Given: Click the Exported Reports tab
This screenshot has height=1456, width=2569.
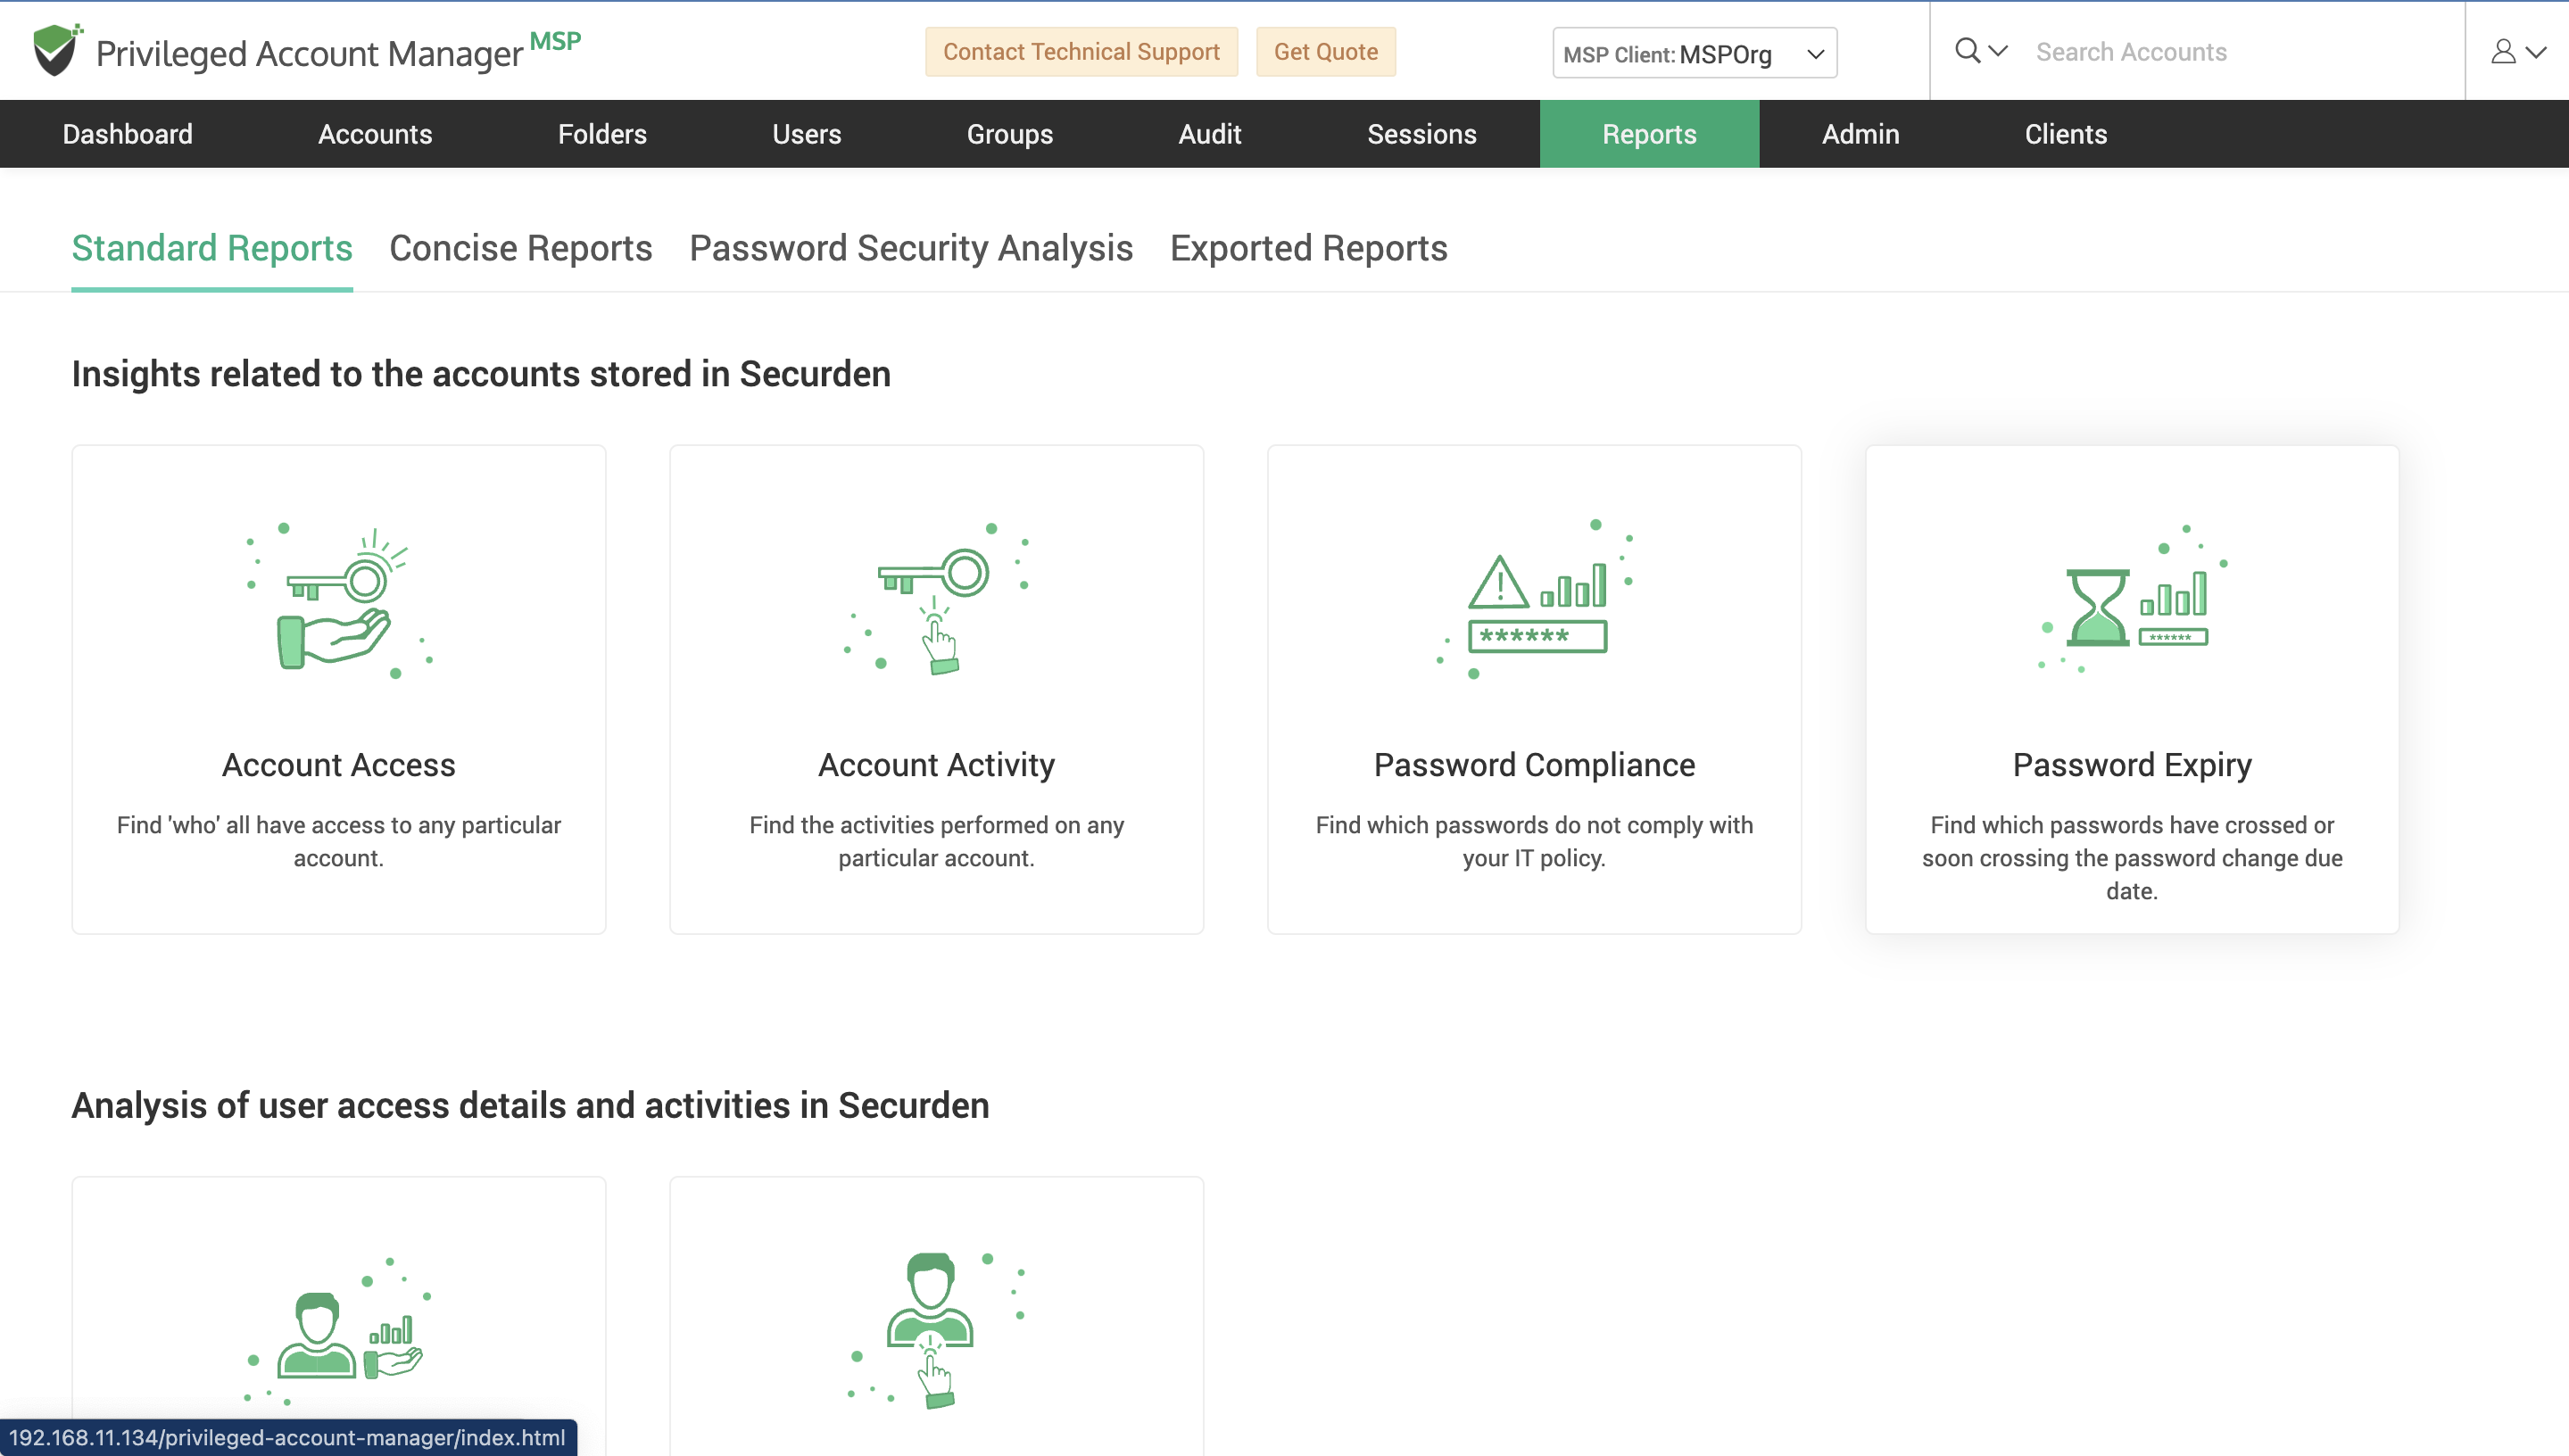Looking at the screenshot, I should tap(1307, 247).
